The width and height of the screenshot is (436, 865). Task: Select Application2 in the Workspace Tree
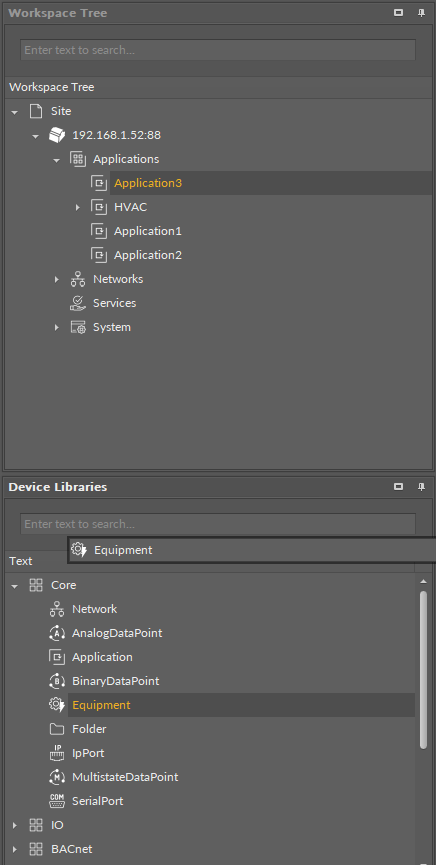point(148,255)
